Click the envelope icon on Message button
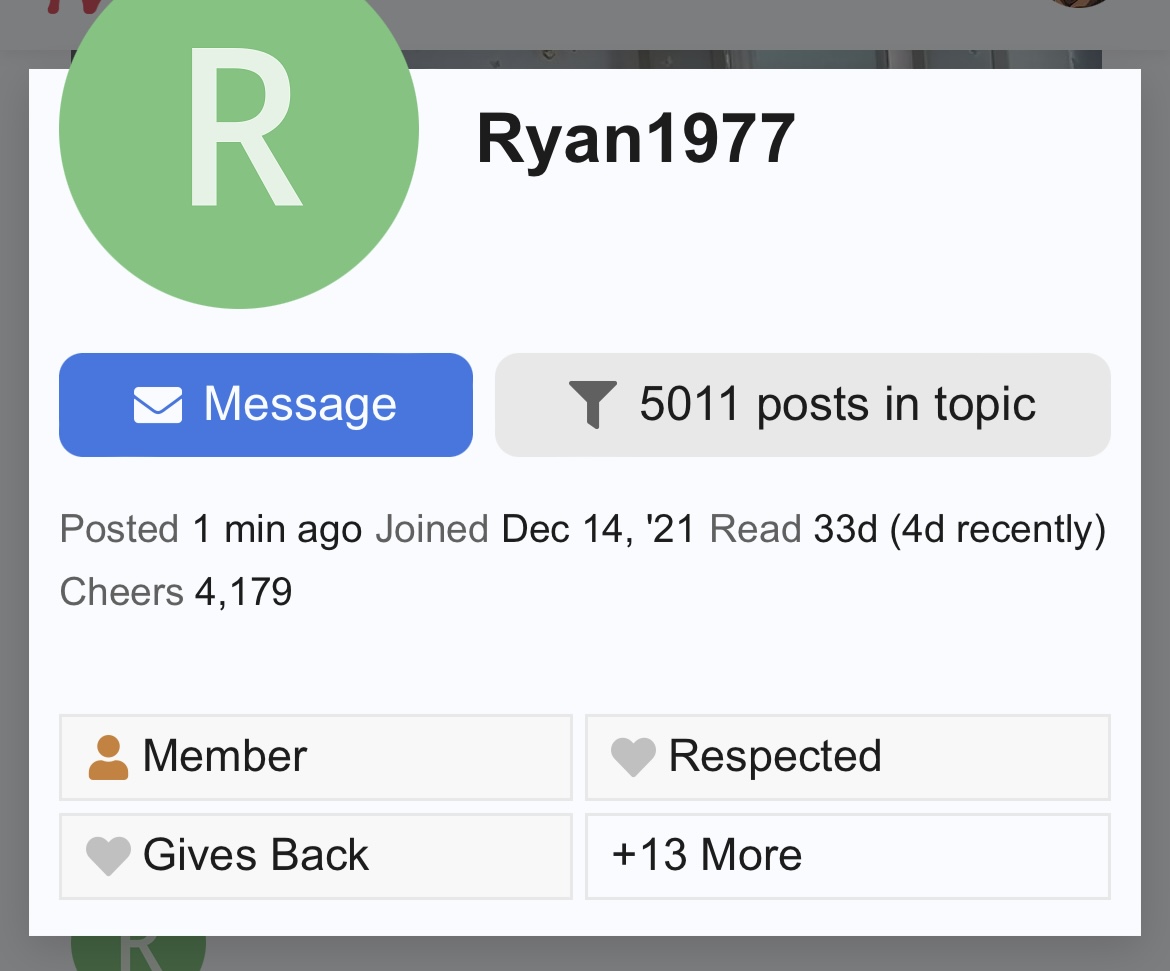Viewport: 1170px width, 971px height. [x=157, y=405]
